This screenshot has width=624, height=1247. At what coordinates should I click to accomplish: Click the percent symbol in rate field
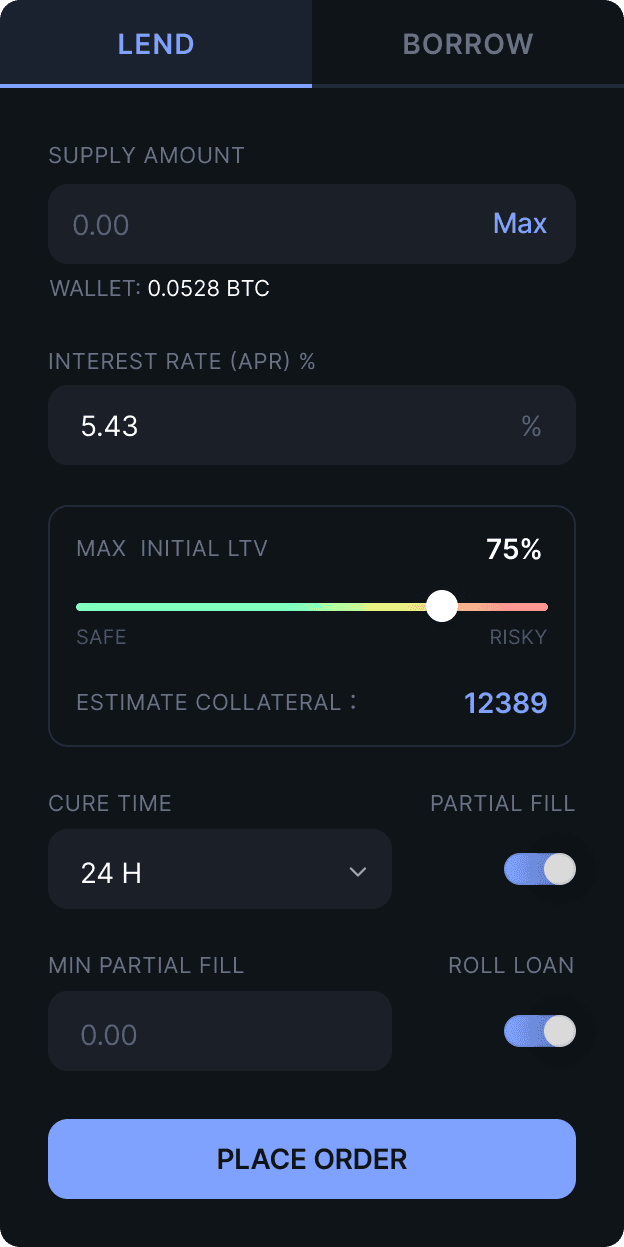531,427
